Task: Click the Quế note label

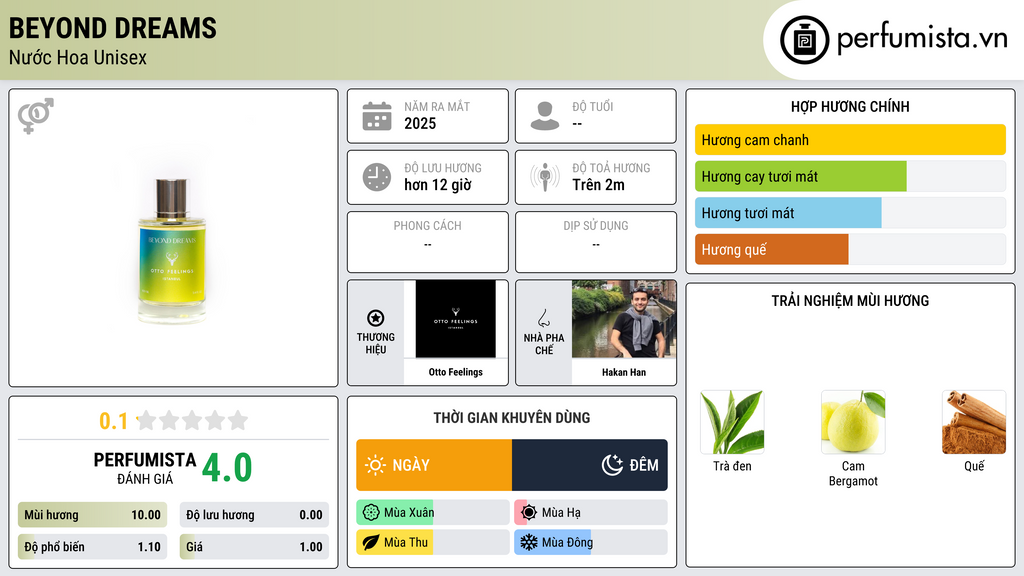Action: click(x=974, y=466)
